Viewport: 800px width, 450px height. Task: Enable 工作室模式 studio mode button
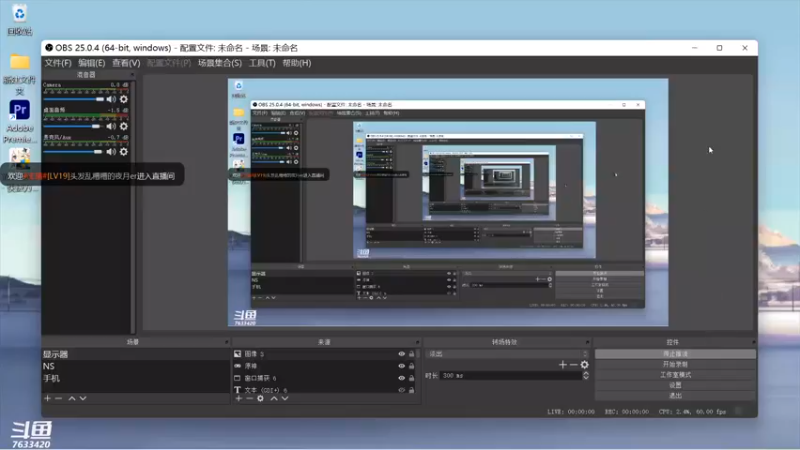pos(675,374)
